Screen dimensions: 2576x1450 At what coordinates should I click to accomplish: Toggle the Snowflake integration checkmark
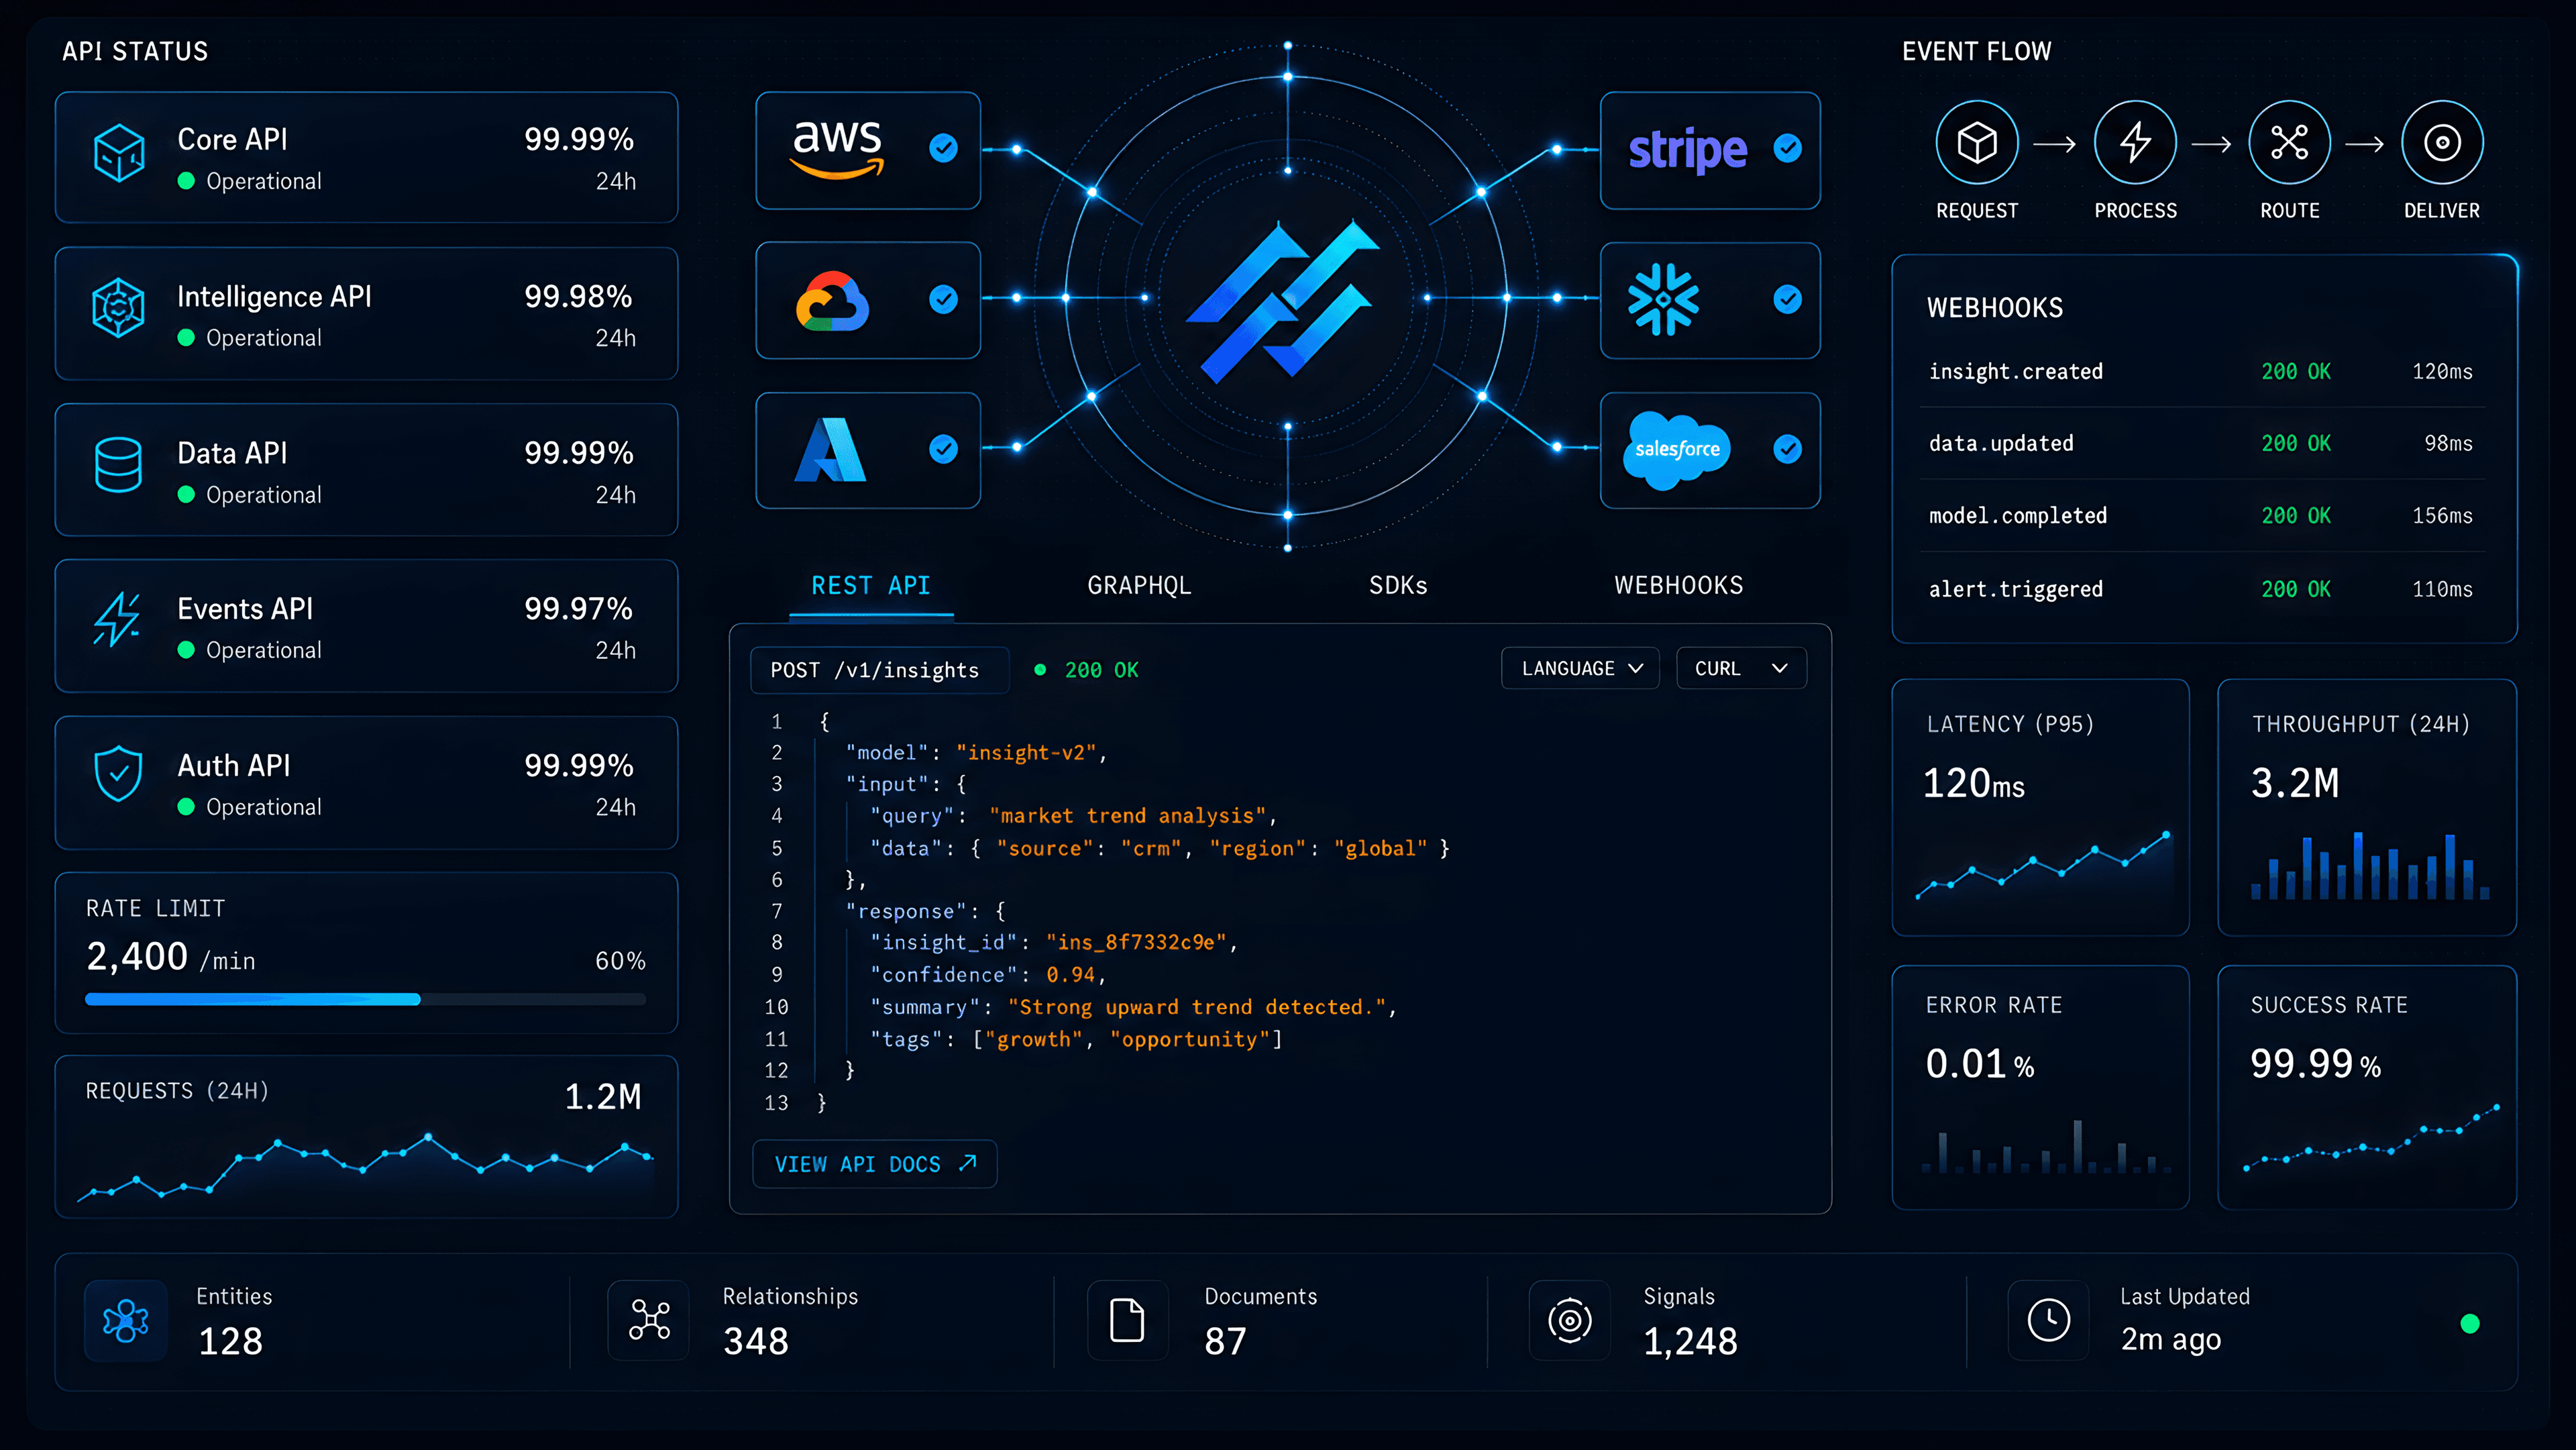[1788, 299]
